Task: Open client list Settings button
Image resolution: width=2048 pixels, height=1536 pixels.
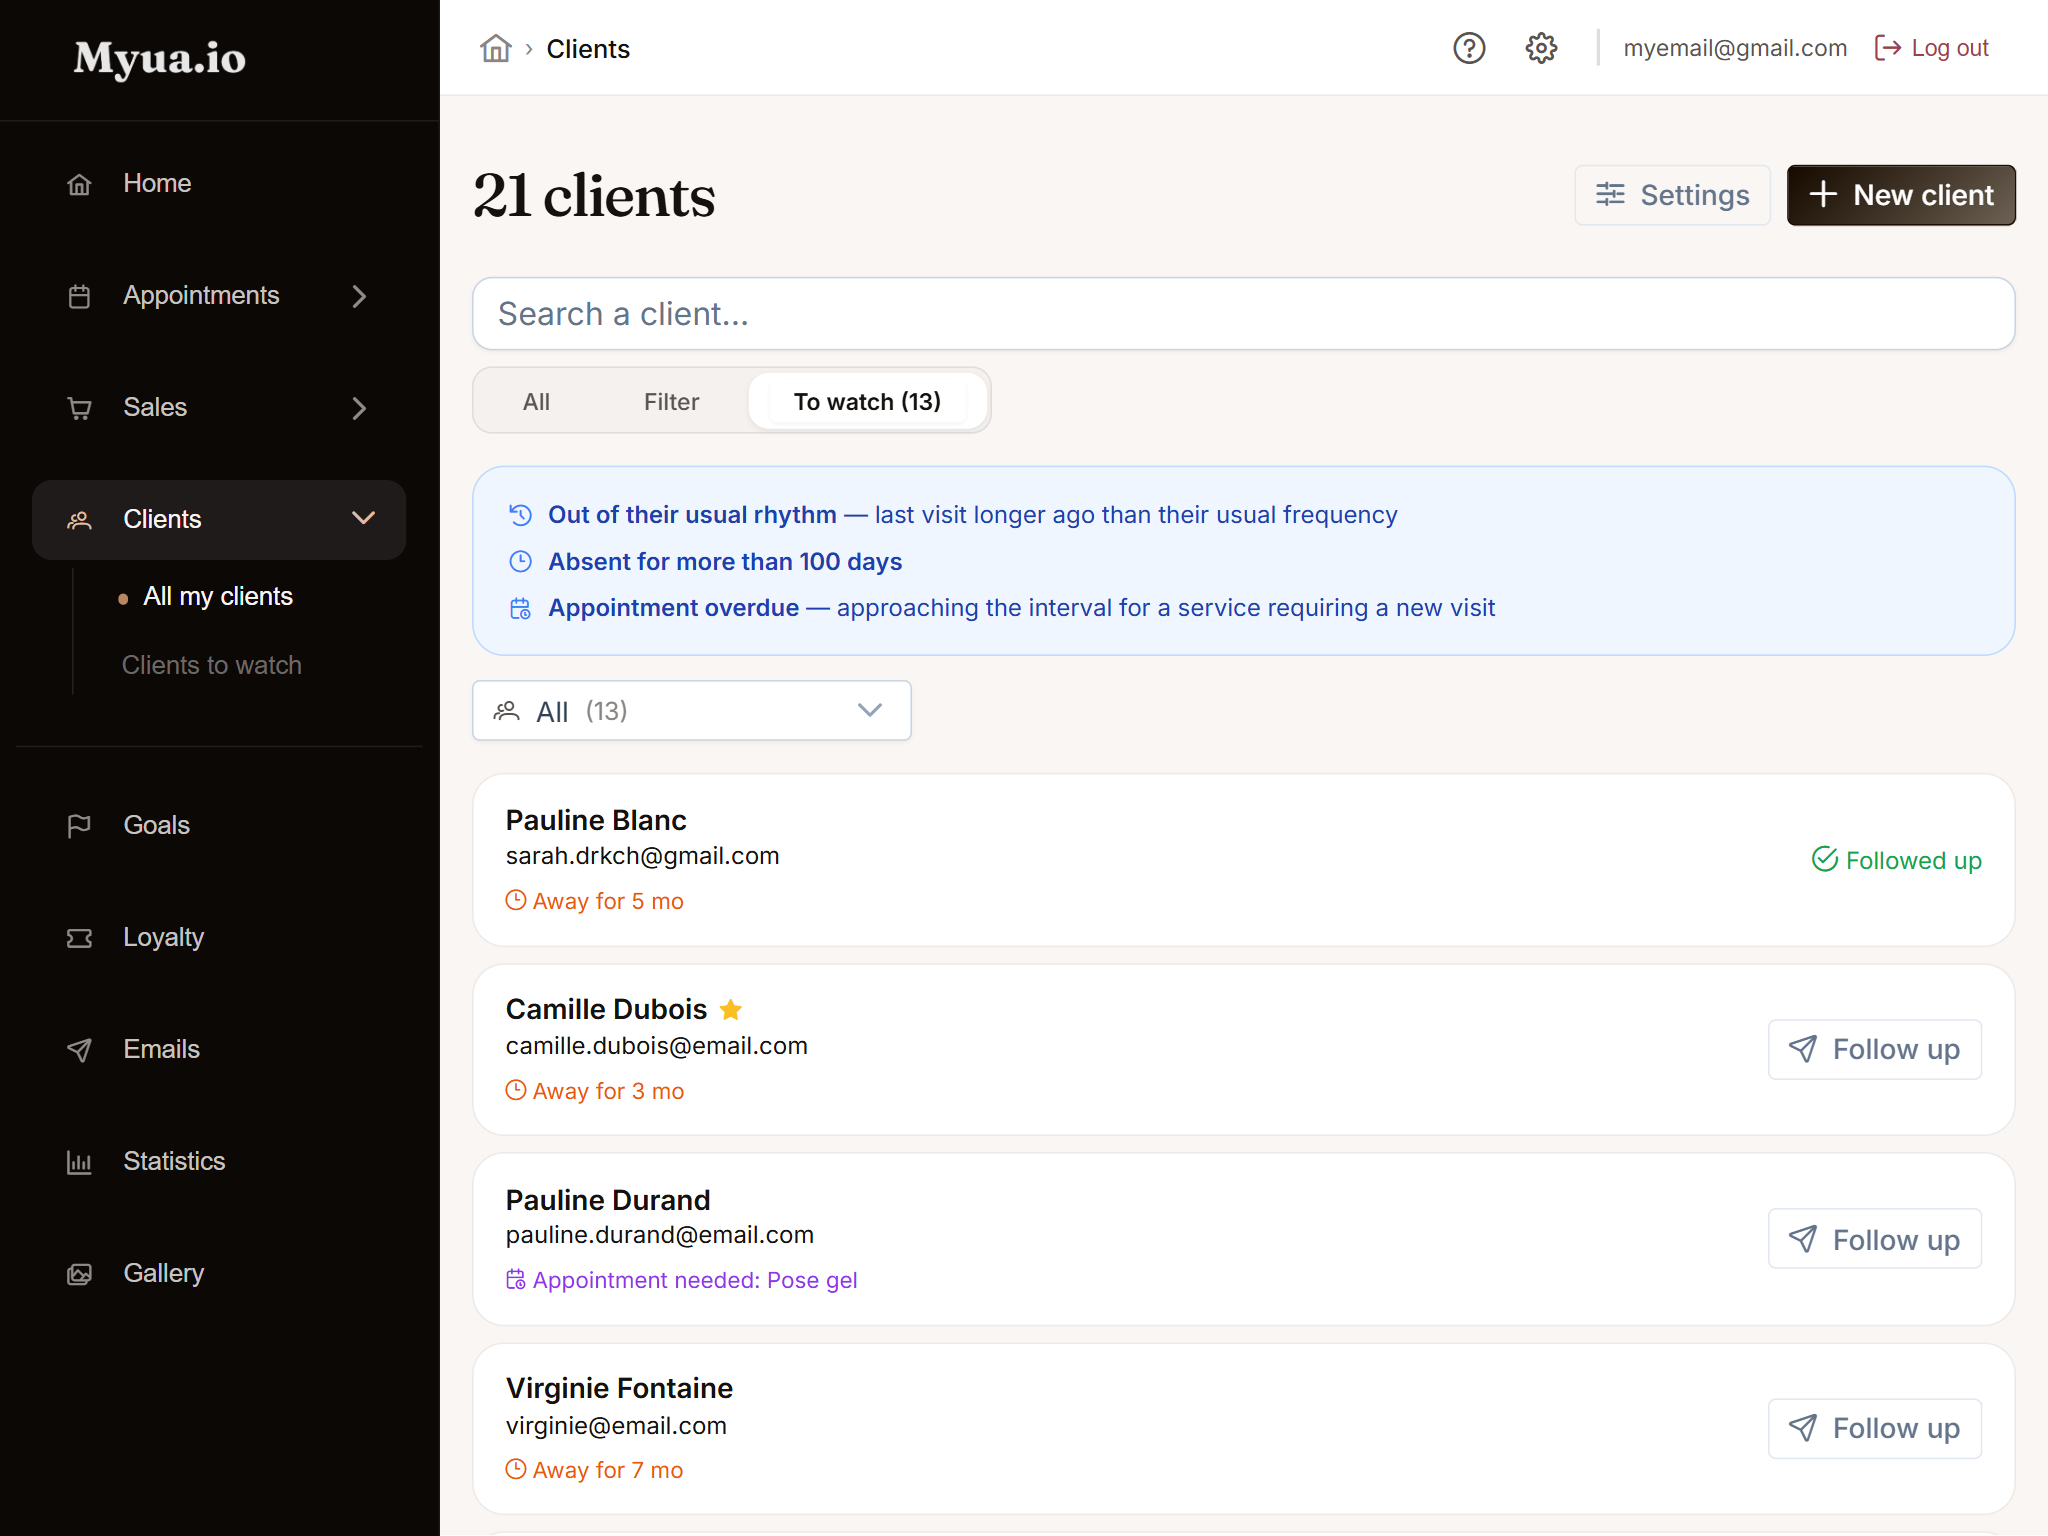Action: pos(1672,195)
